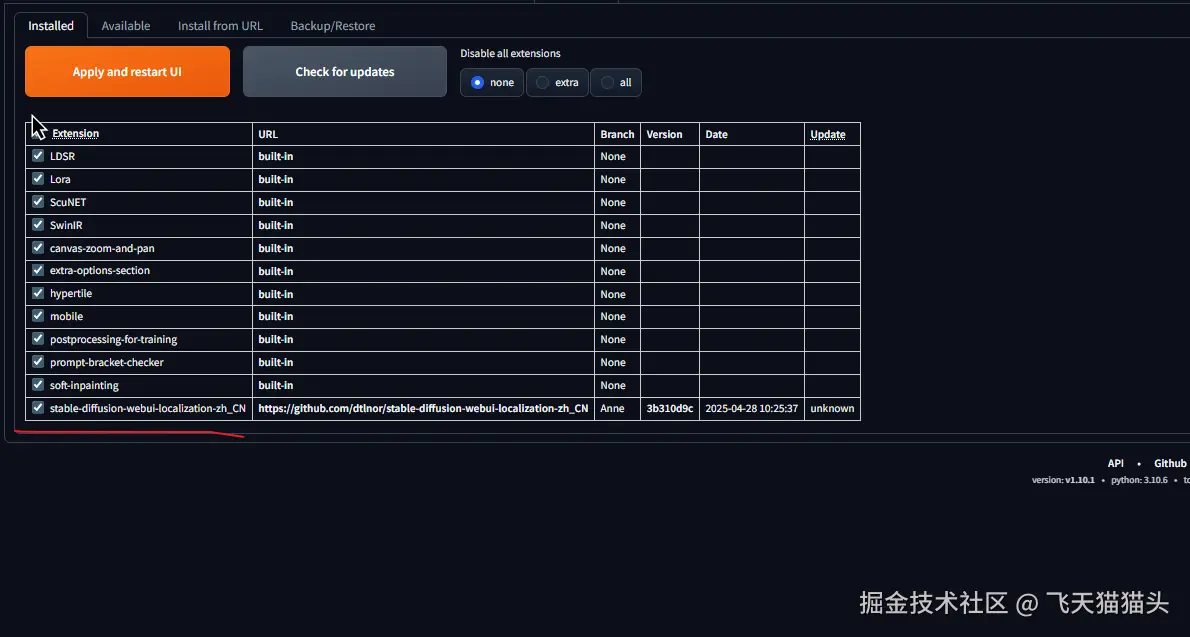Toggle the mobile extension checkbox
1190x637 pixels.
pos(38,315)
